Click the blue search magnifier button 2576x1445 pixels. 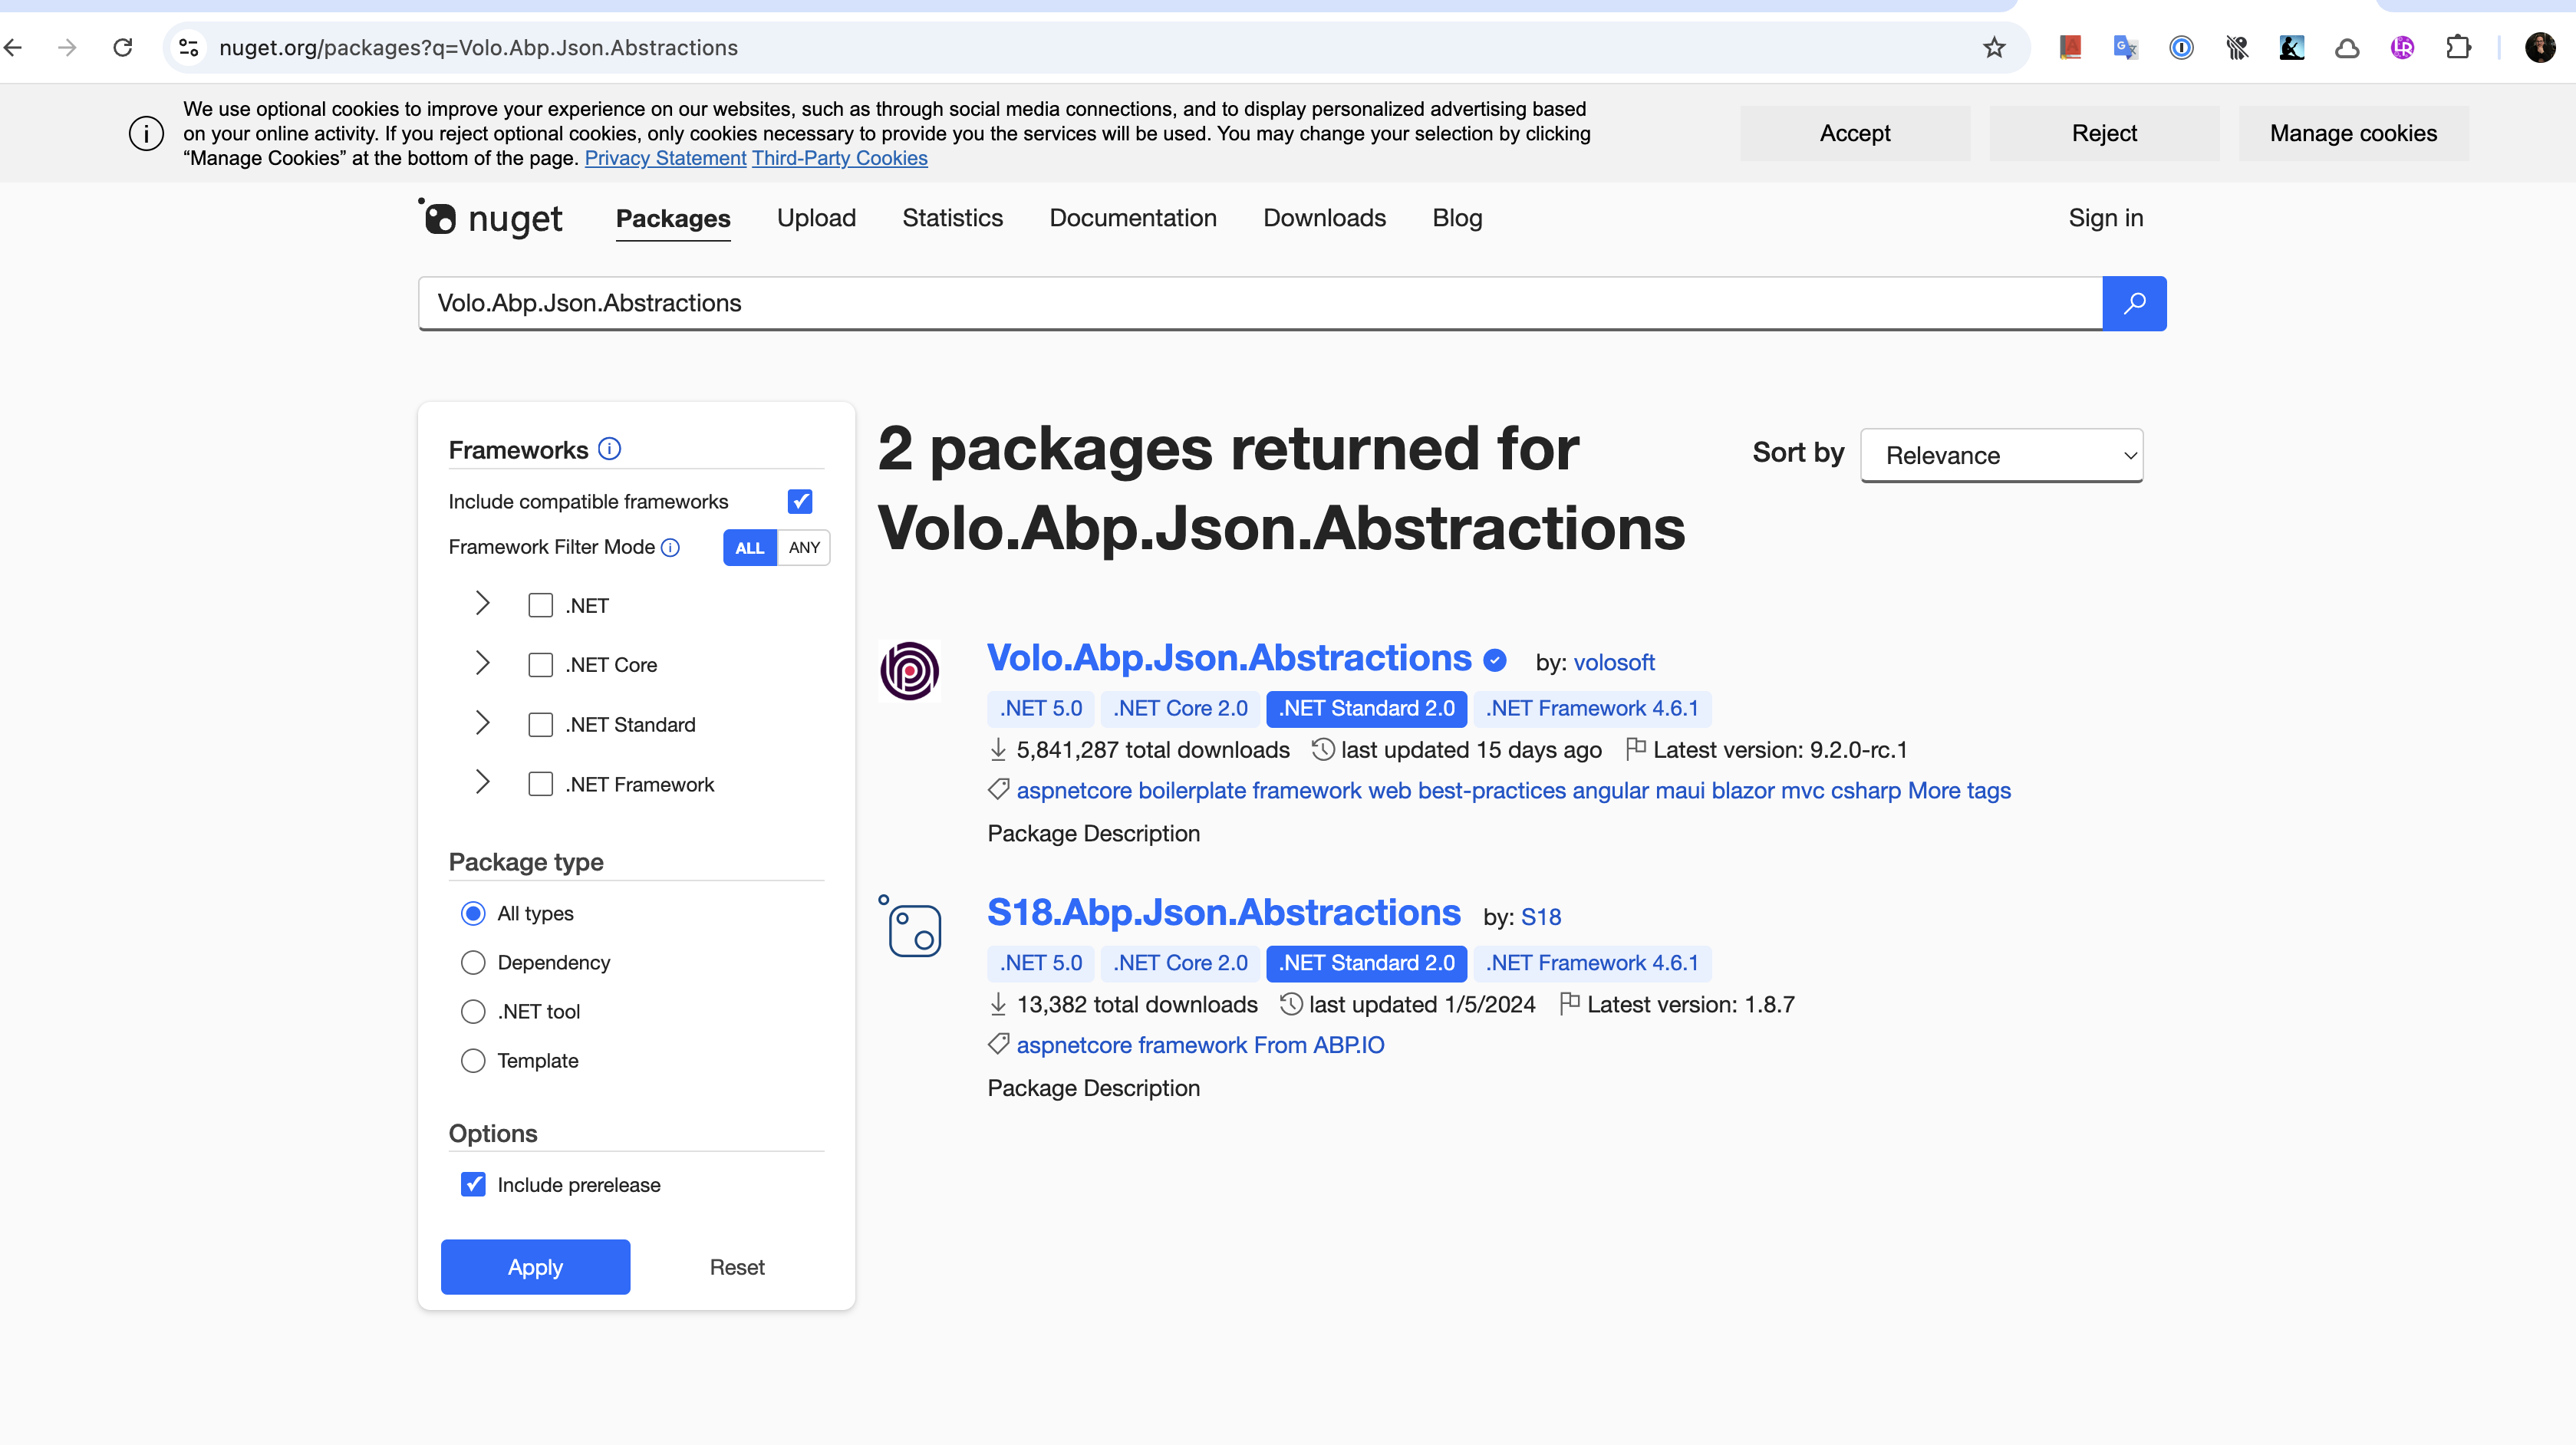pos(2133,303)
